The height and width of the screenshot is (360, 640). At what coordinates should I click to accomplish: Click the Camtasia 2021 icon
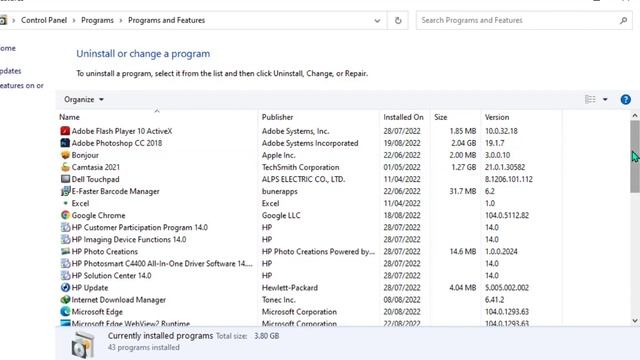coord(65,167)
